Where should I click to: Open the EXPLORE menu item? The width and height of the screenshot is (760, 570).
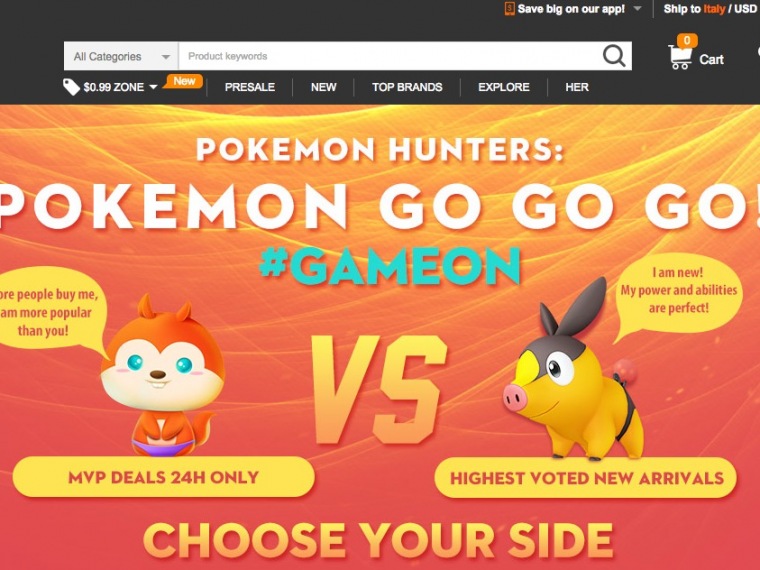pyautogui.click(x=504, y=87)
